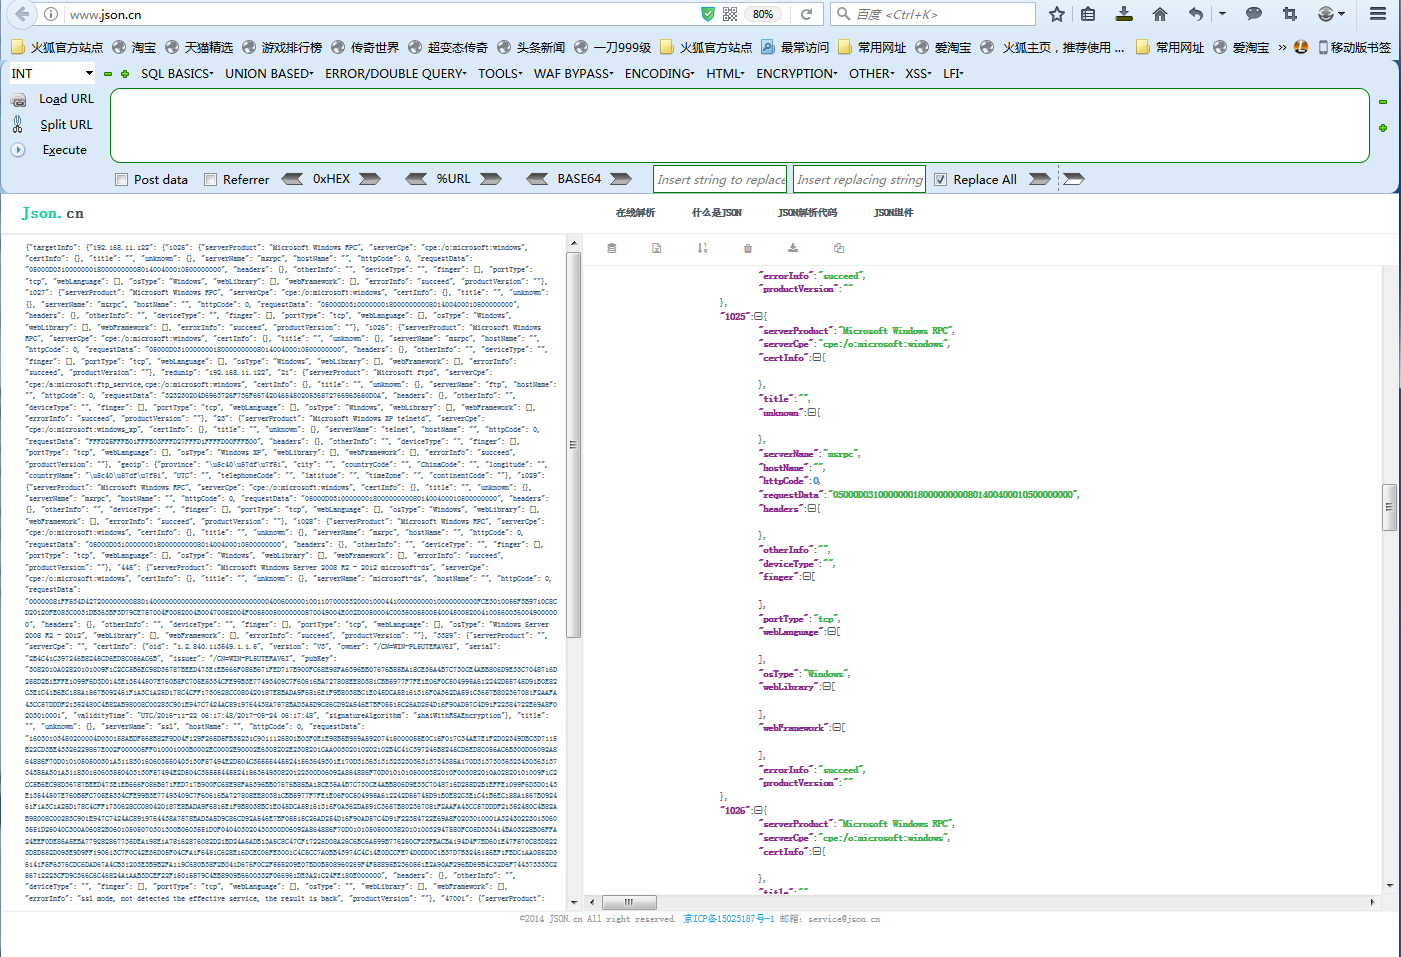Open the UNION BASED dropdown menu
This screenshot has height=957, width=1401.
pos(269,73)
